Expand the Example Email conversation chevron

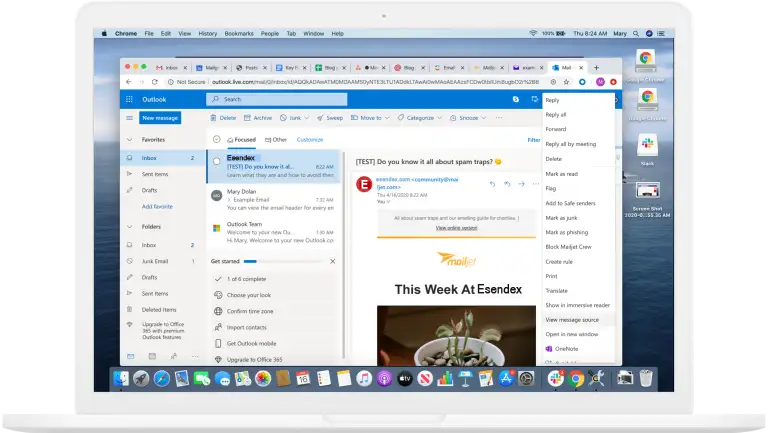click(x=229, y=200)
